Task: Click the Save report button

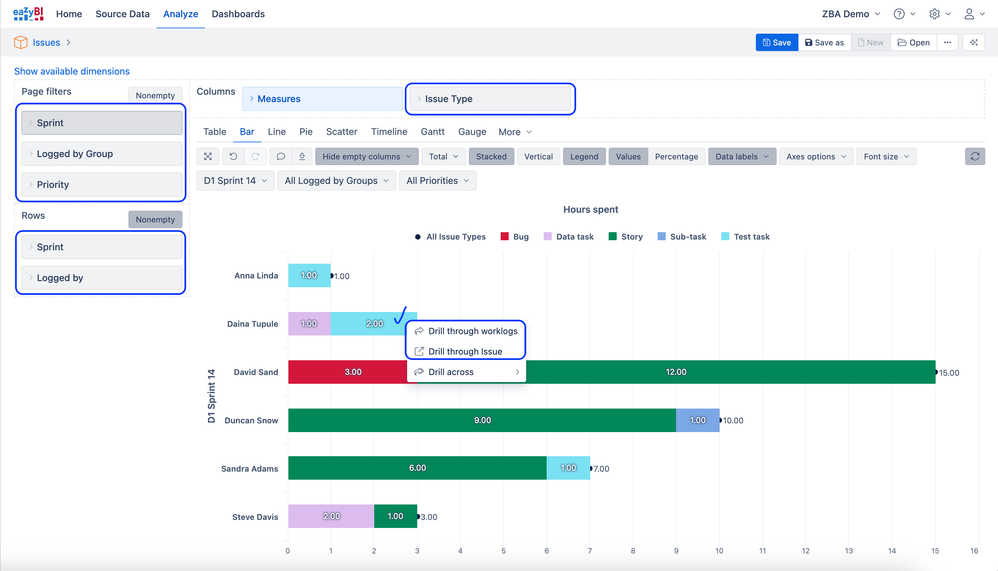Action: pyautogui.click(x=776, y=43)
